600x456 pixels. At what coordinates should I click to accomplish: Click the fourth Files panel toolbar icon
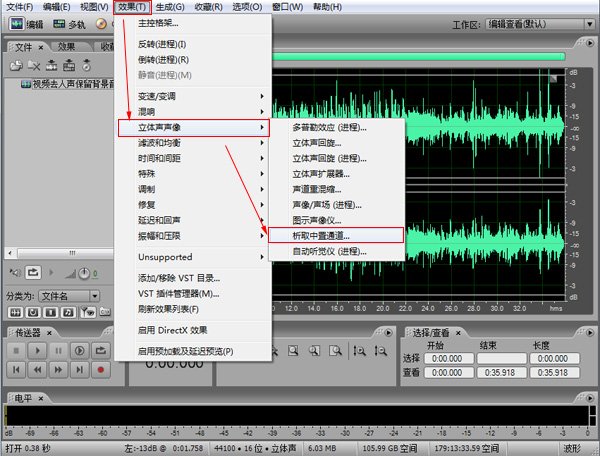[x=69, y=66]
